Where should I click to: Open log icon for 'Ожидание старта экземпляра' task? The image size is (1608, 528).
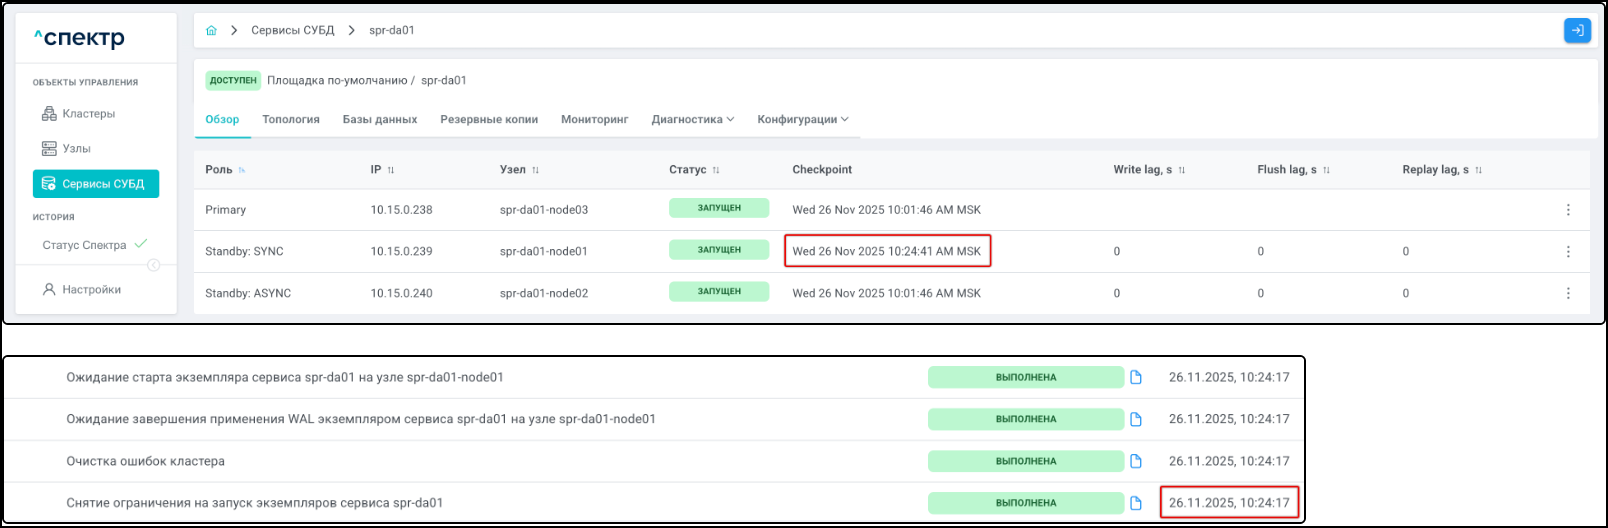pyautogui.click(x=1136, y=377)
